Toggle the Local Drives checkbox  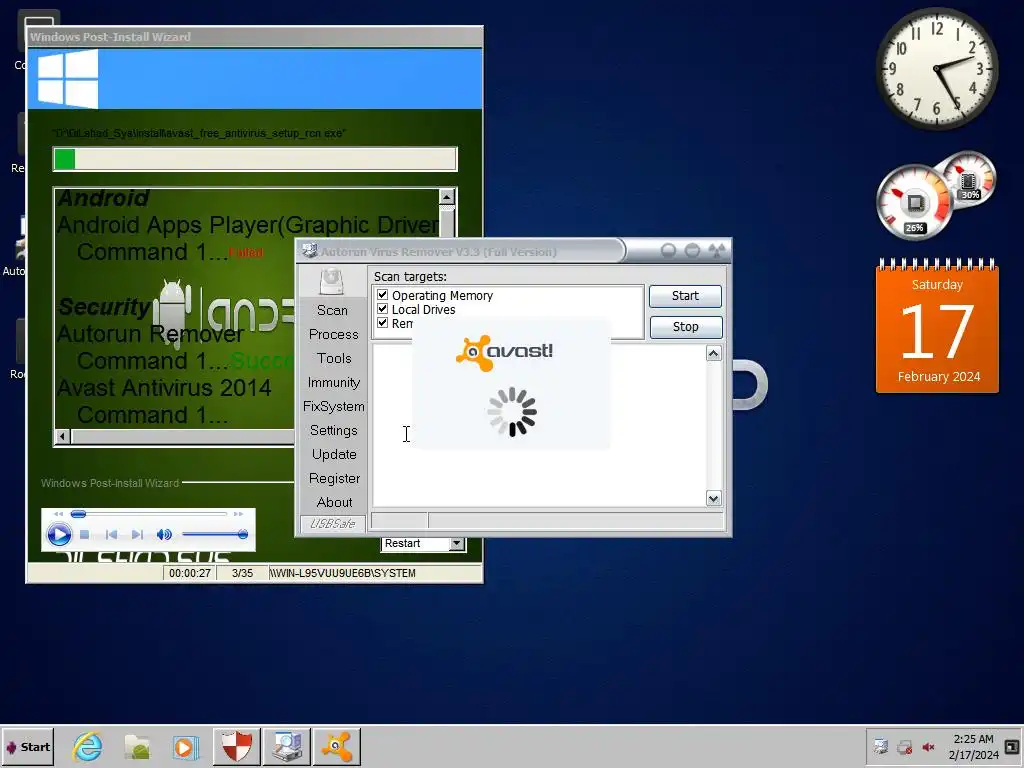(383, 309)
